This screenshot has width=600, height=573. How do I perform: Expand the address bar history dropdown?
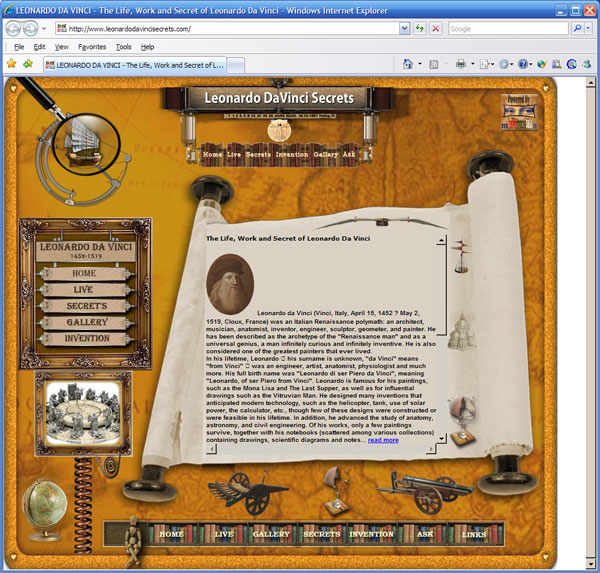click(403, 29)
